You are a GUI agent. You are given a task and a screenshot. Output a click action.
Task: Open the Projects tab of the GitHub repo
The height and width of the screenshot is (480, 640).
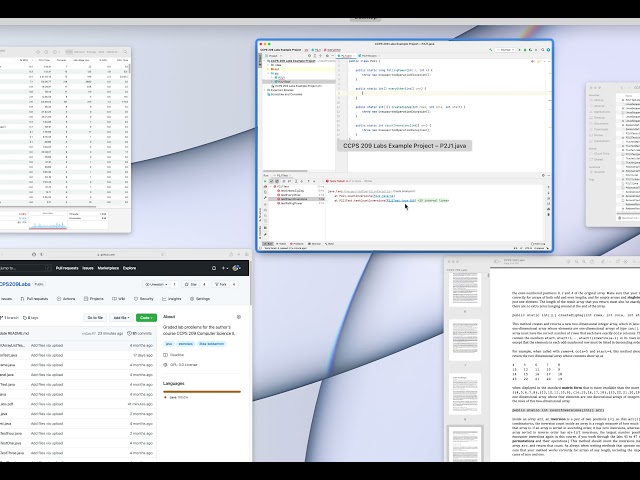point(93,299)
